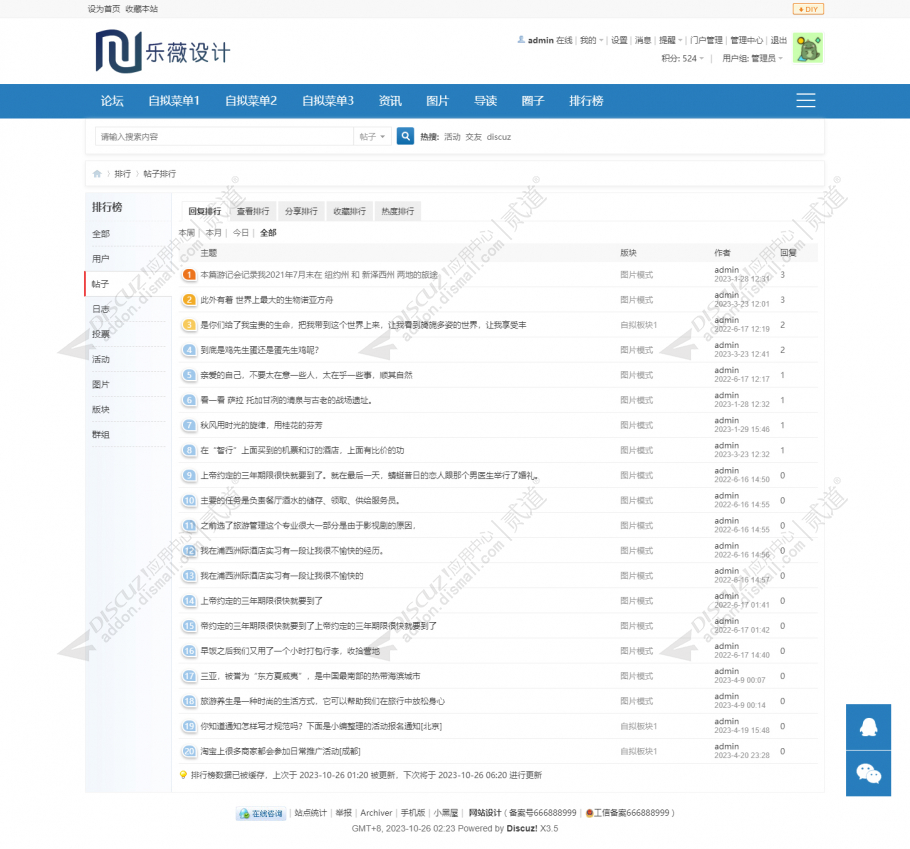Click the user icon beside admin
The height and width of the screenshot is (849, 910).
tap(521, 39)
